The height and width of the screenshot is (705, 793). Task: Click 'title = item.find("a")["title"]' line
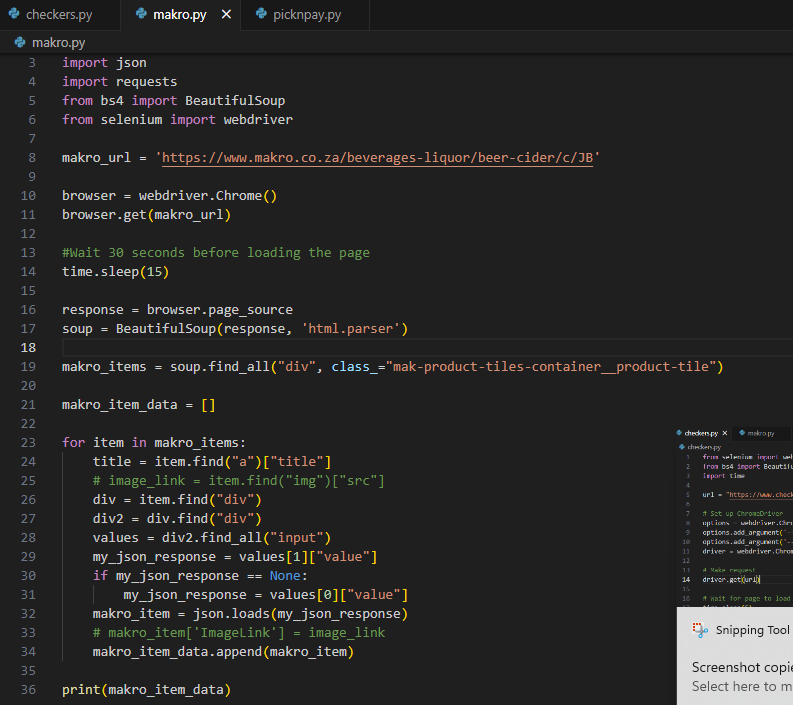click(212, 462)
